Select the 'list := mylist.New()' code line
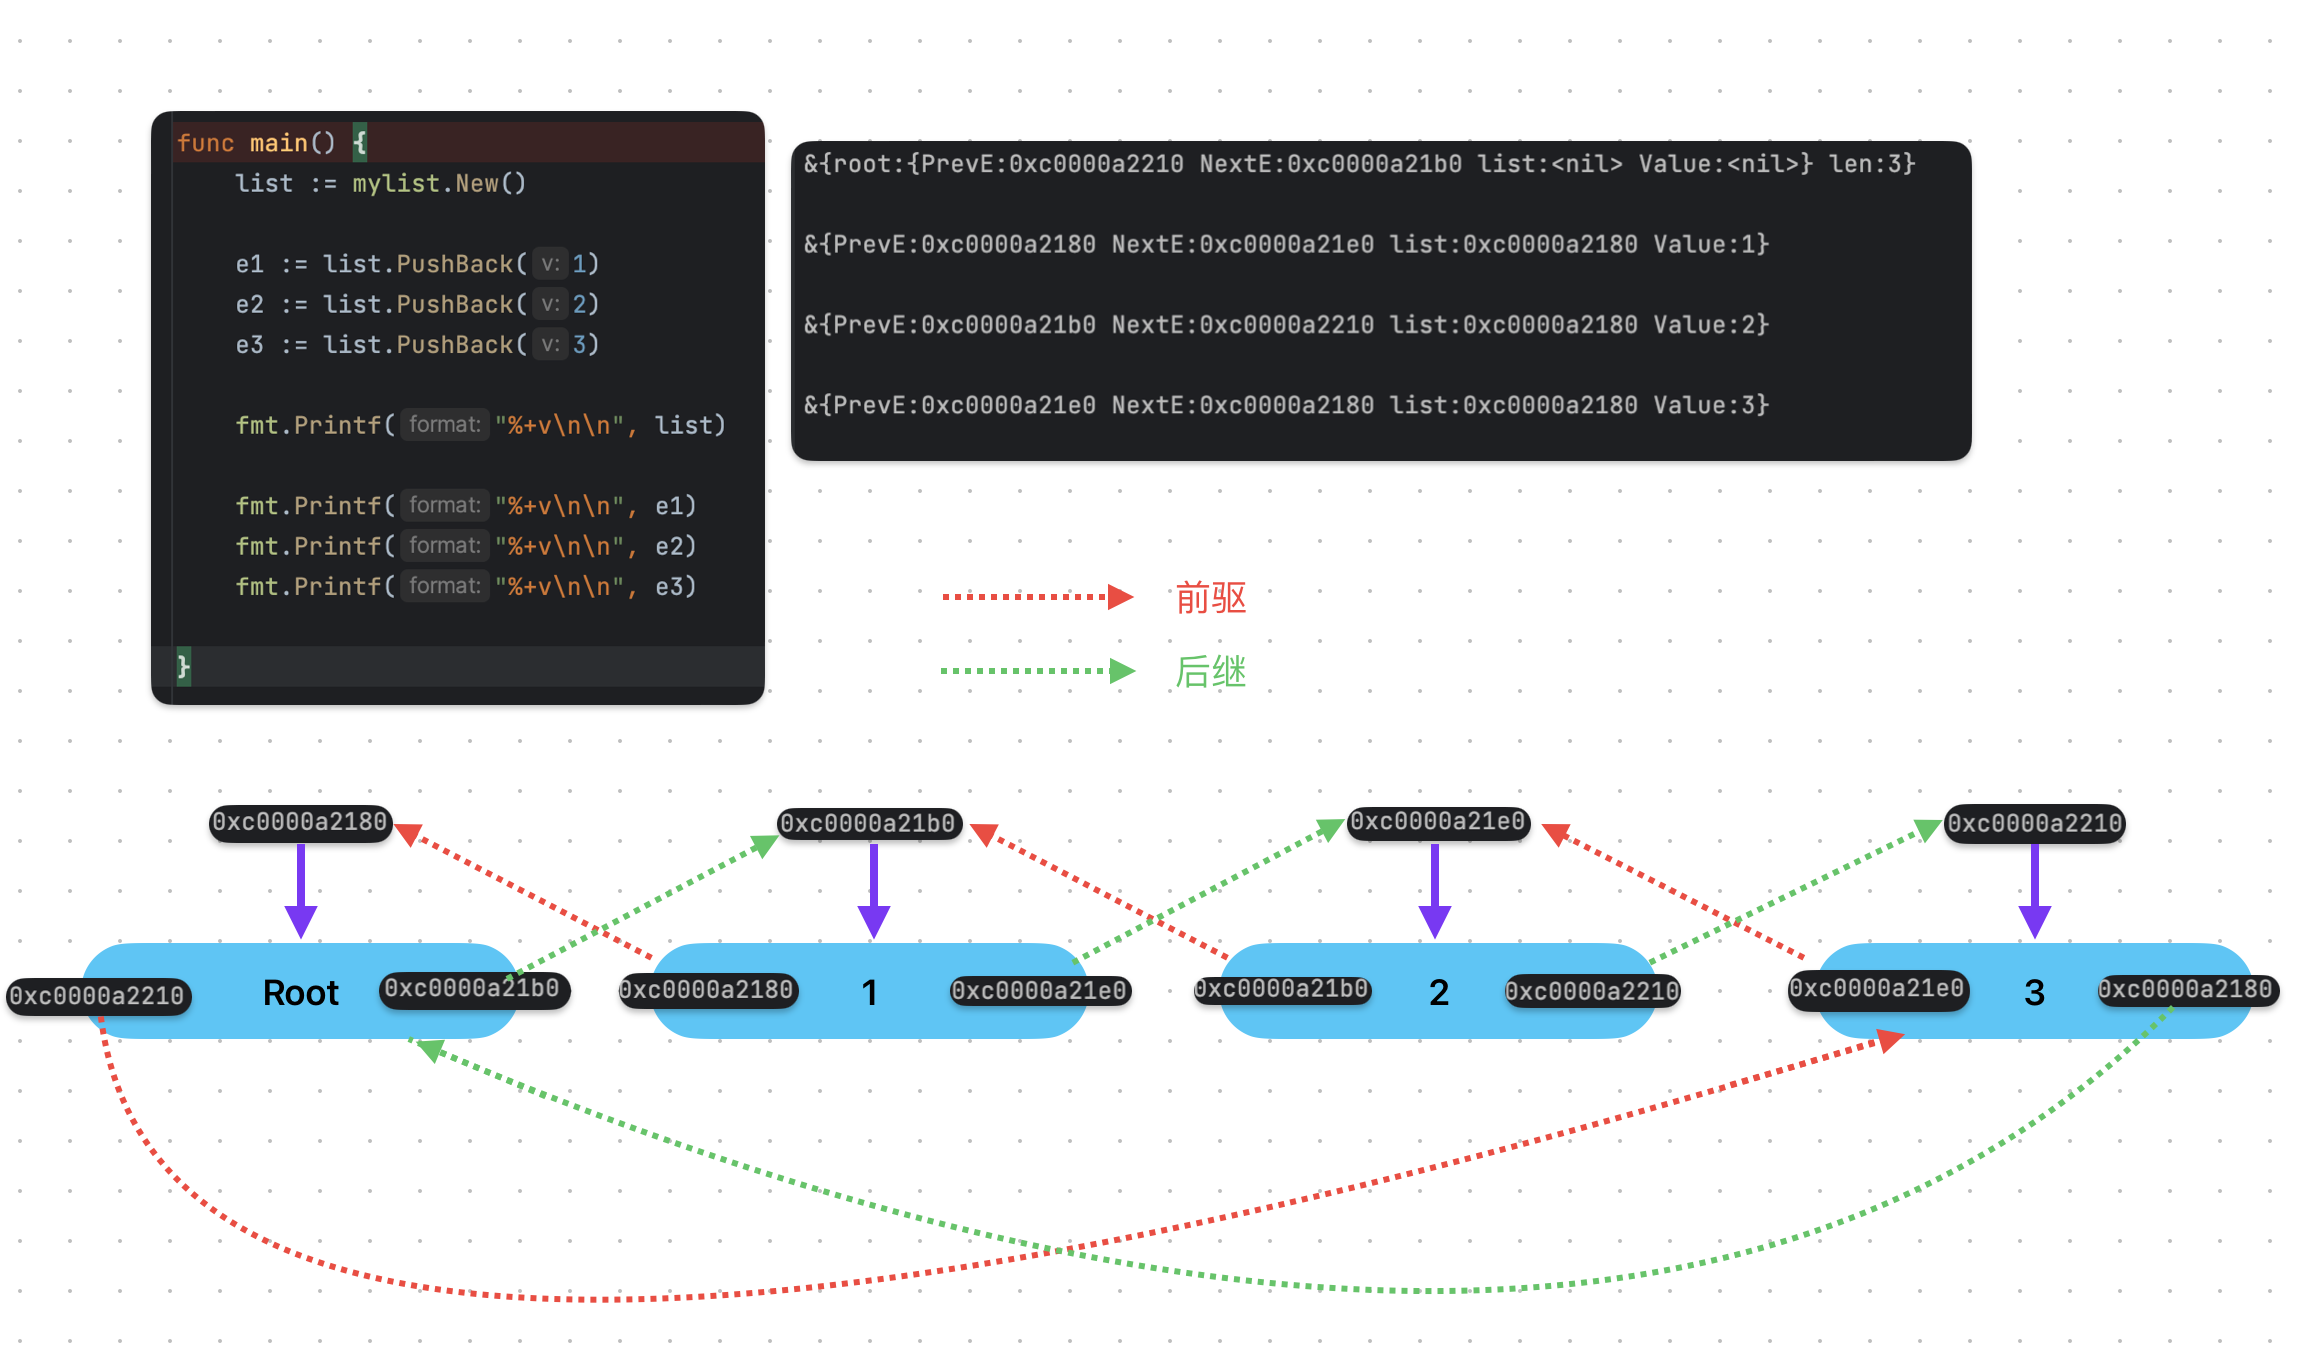The image size is (2310, 1354). (380, 184)
